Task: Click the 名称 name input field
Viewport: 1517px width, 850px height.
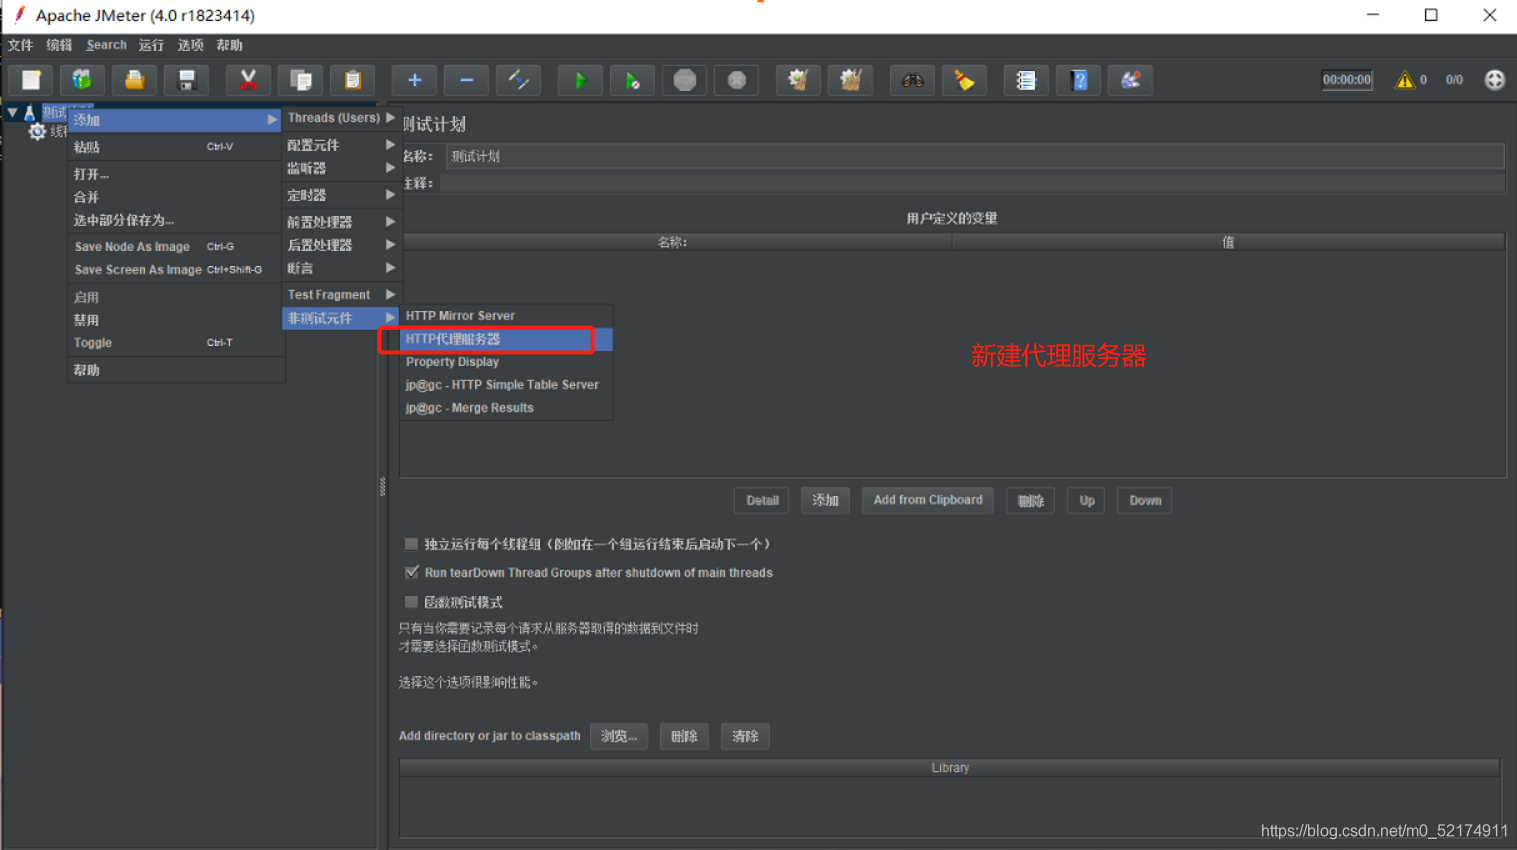Action: [x=974, y=156]
